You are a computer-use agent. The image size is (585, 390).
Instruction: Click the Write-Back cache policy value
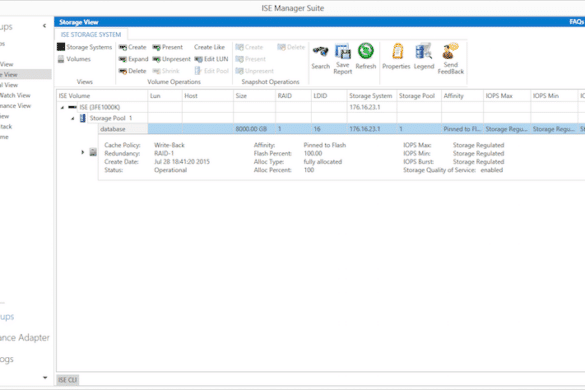pos(169,145)
